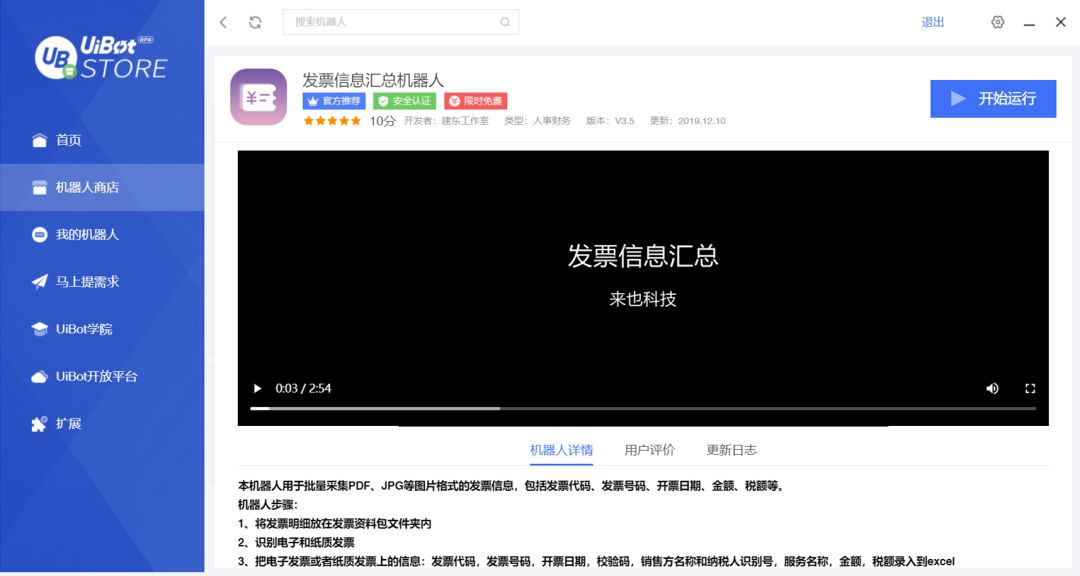Click the 限时免费 badge
This screenshot has width=1080, height=576.
[x=476, y=101]
